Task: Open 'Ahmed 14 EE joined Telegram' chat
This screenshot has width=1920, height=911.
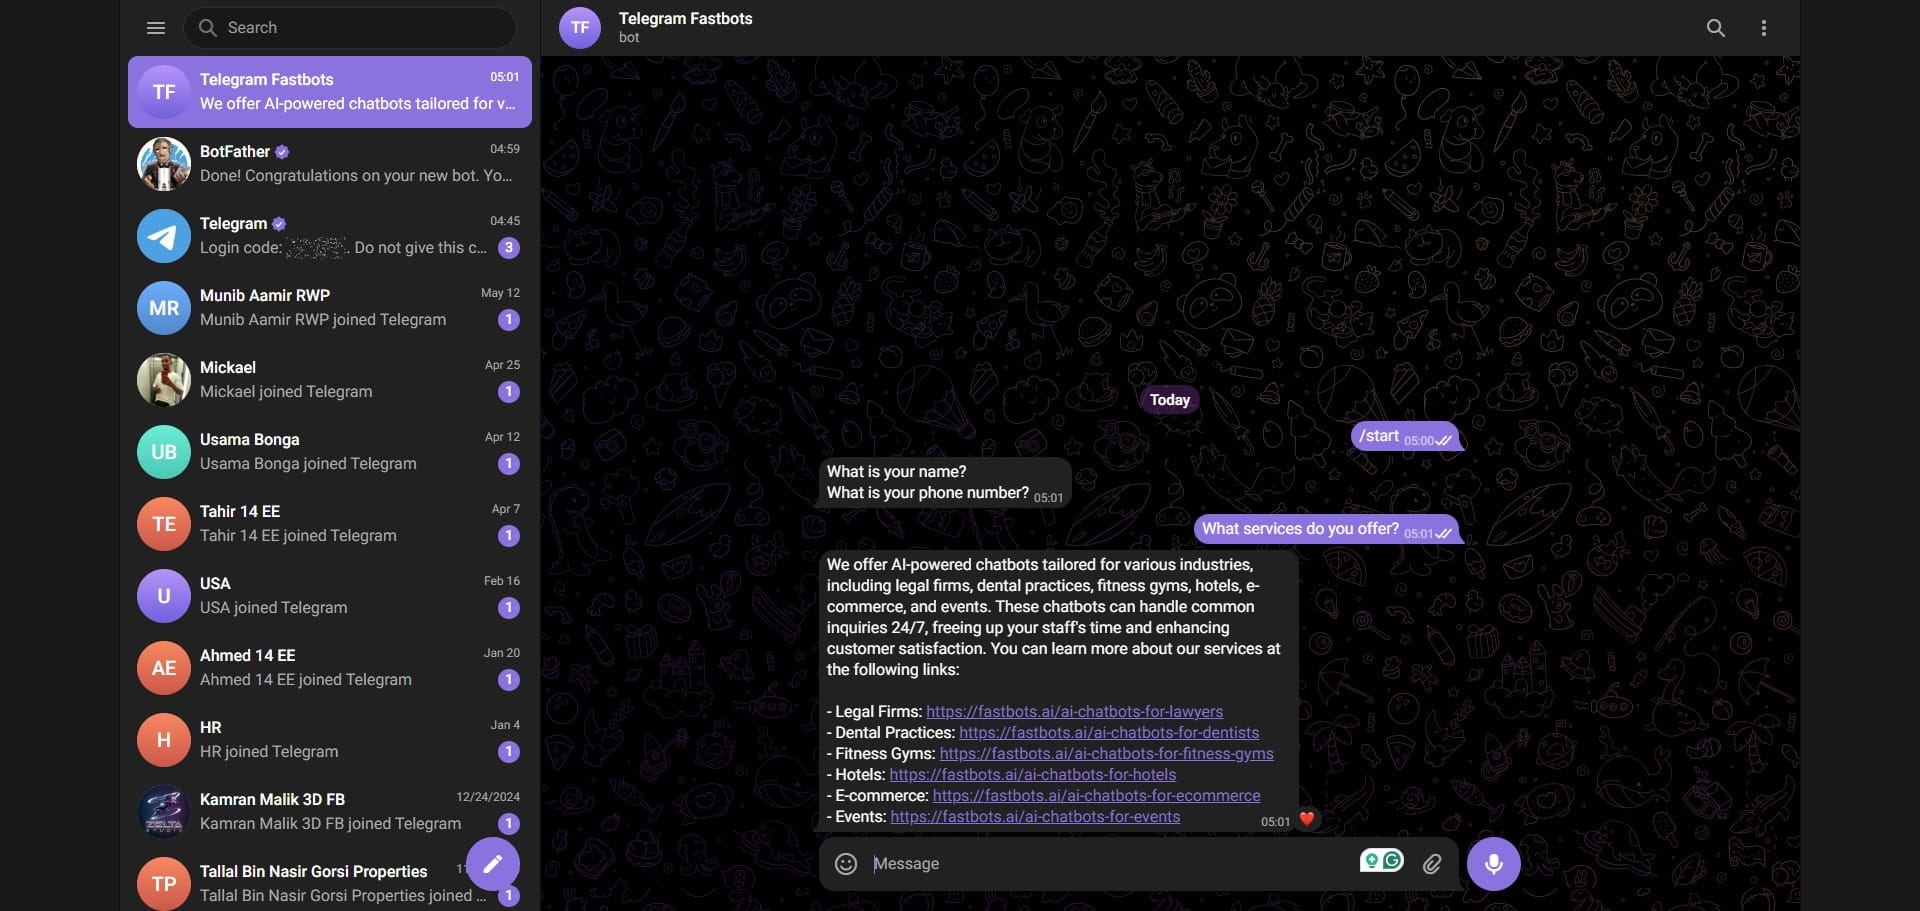Action: (330, 668)
